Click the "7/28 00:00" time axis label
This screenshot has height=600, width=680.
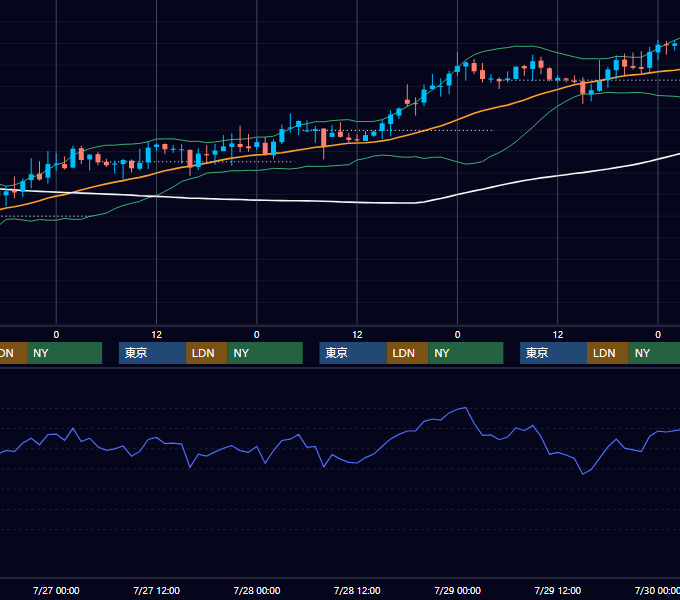click(x=257, y=590)
